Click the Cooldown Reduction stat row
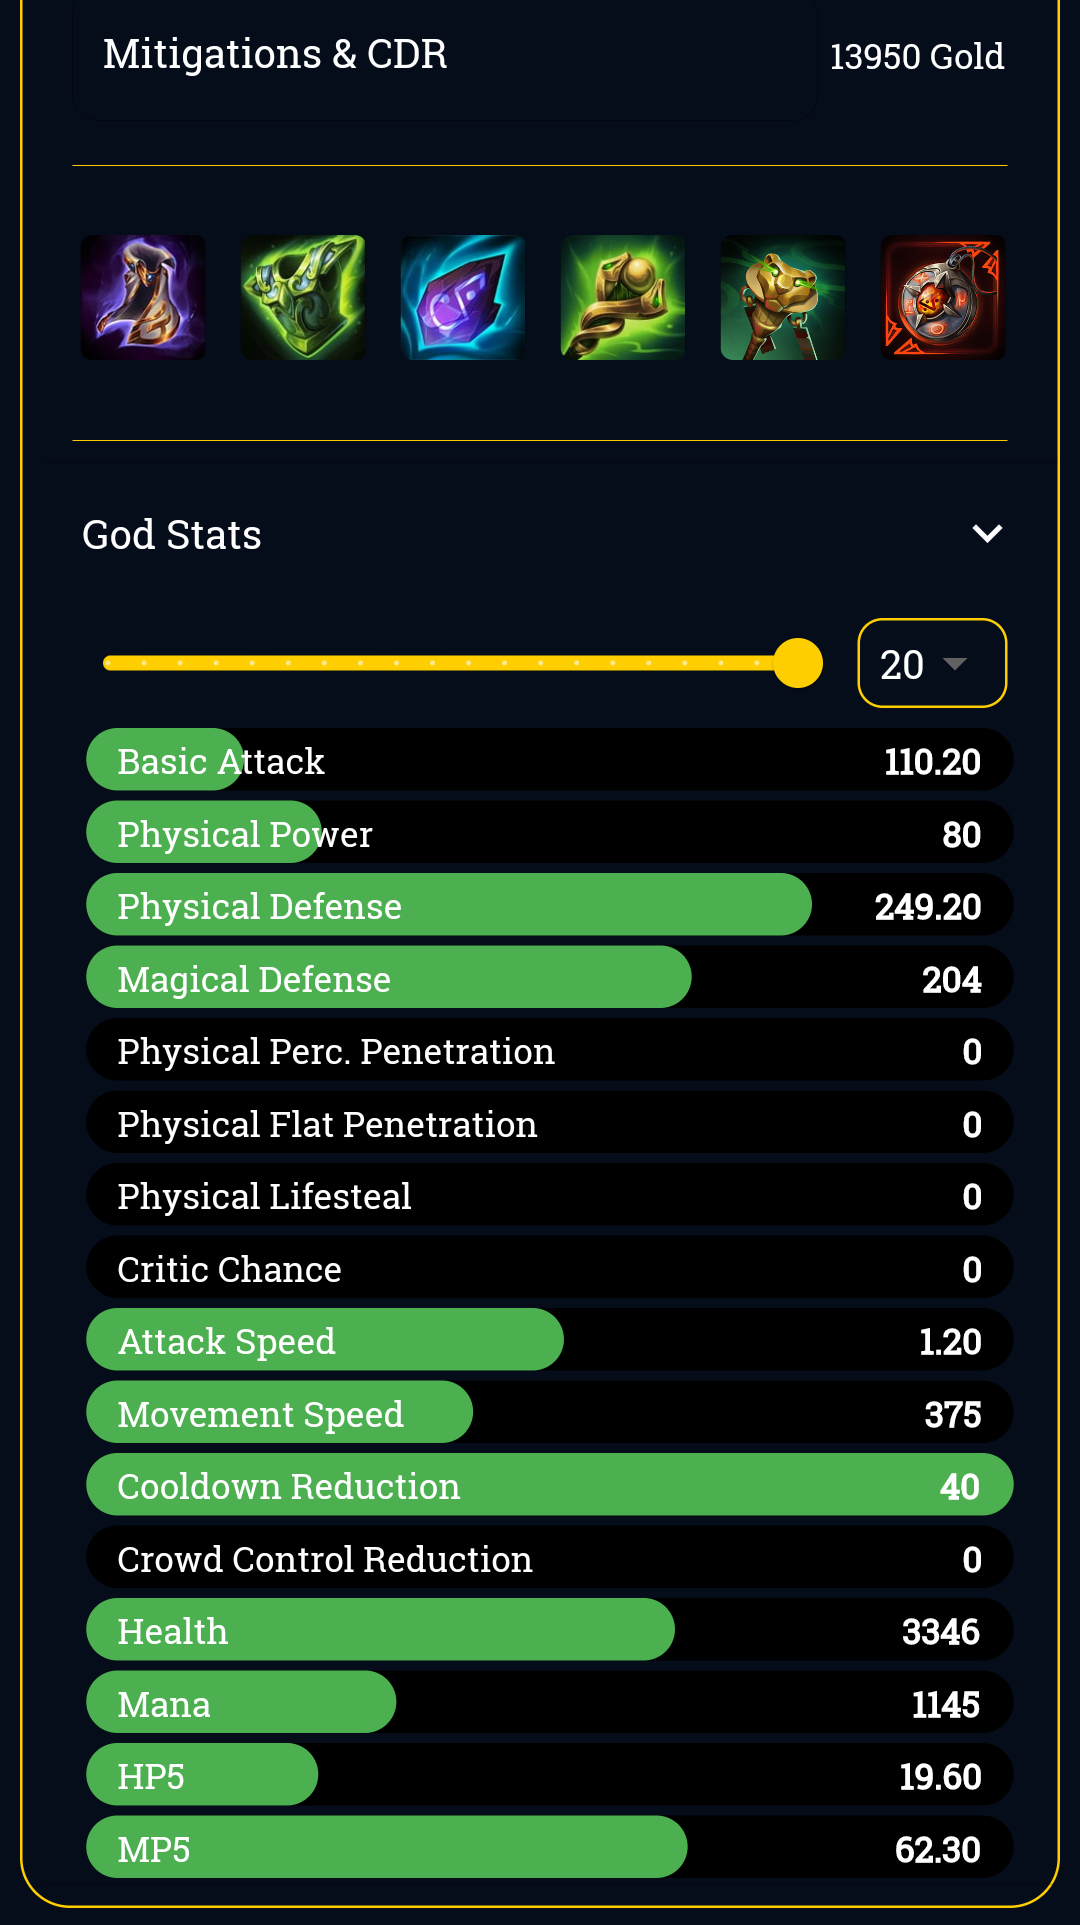 (x=550, y=1485)
